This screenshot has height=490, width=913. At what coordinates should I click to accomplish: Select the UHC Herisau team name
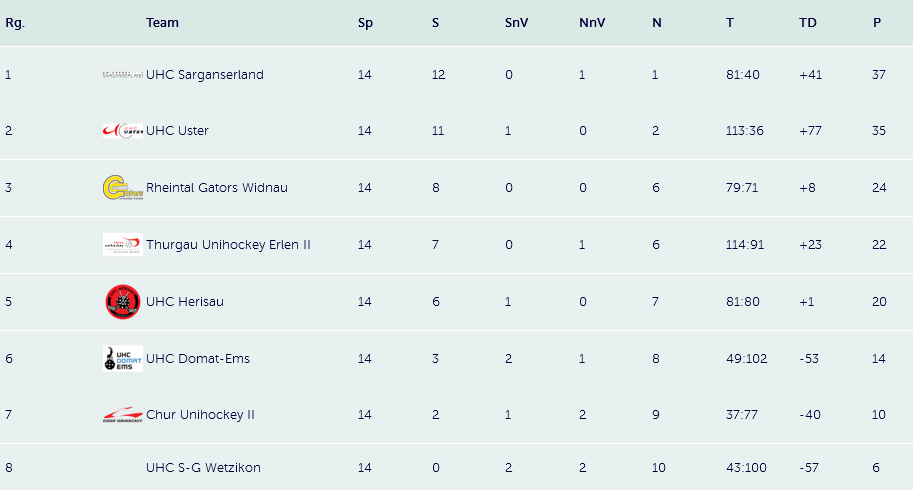click(185, 301)
